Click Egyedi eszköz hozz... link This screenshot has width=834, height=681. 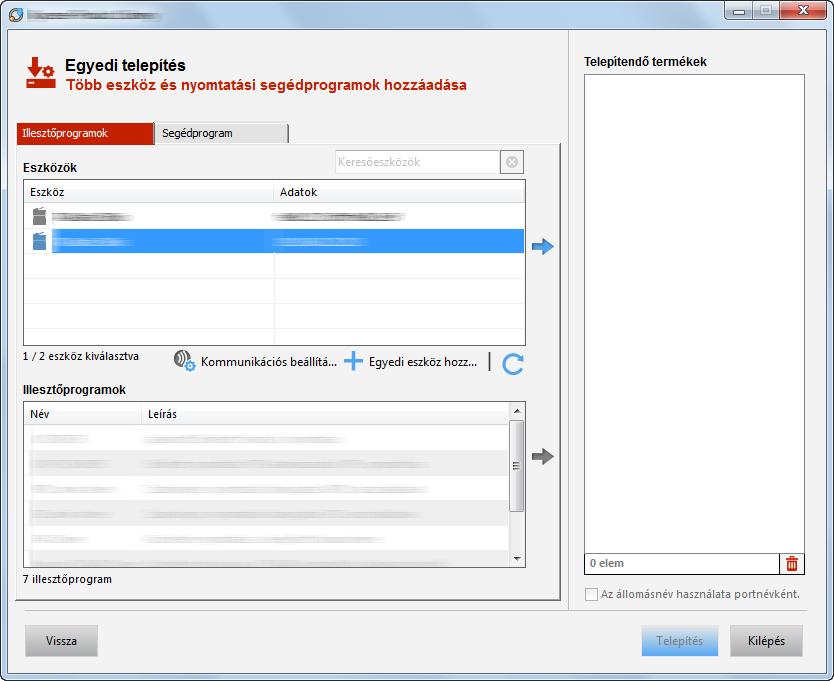[423, 362]
